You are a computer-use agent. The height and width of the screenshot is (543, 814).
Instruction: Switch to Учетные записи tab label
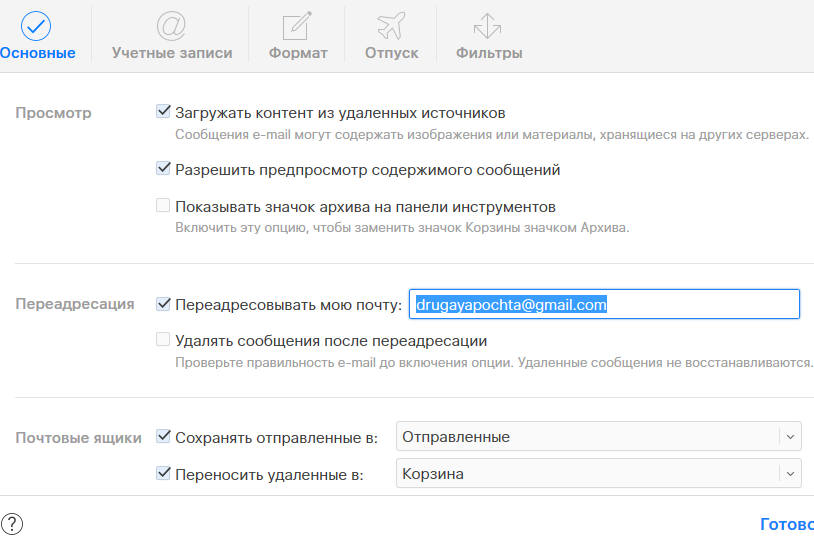click(171, 53)
